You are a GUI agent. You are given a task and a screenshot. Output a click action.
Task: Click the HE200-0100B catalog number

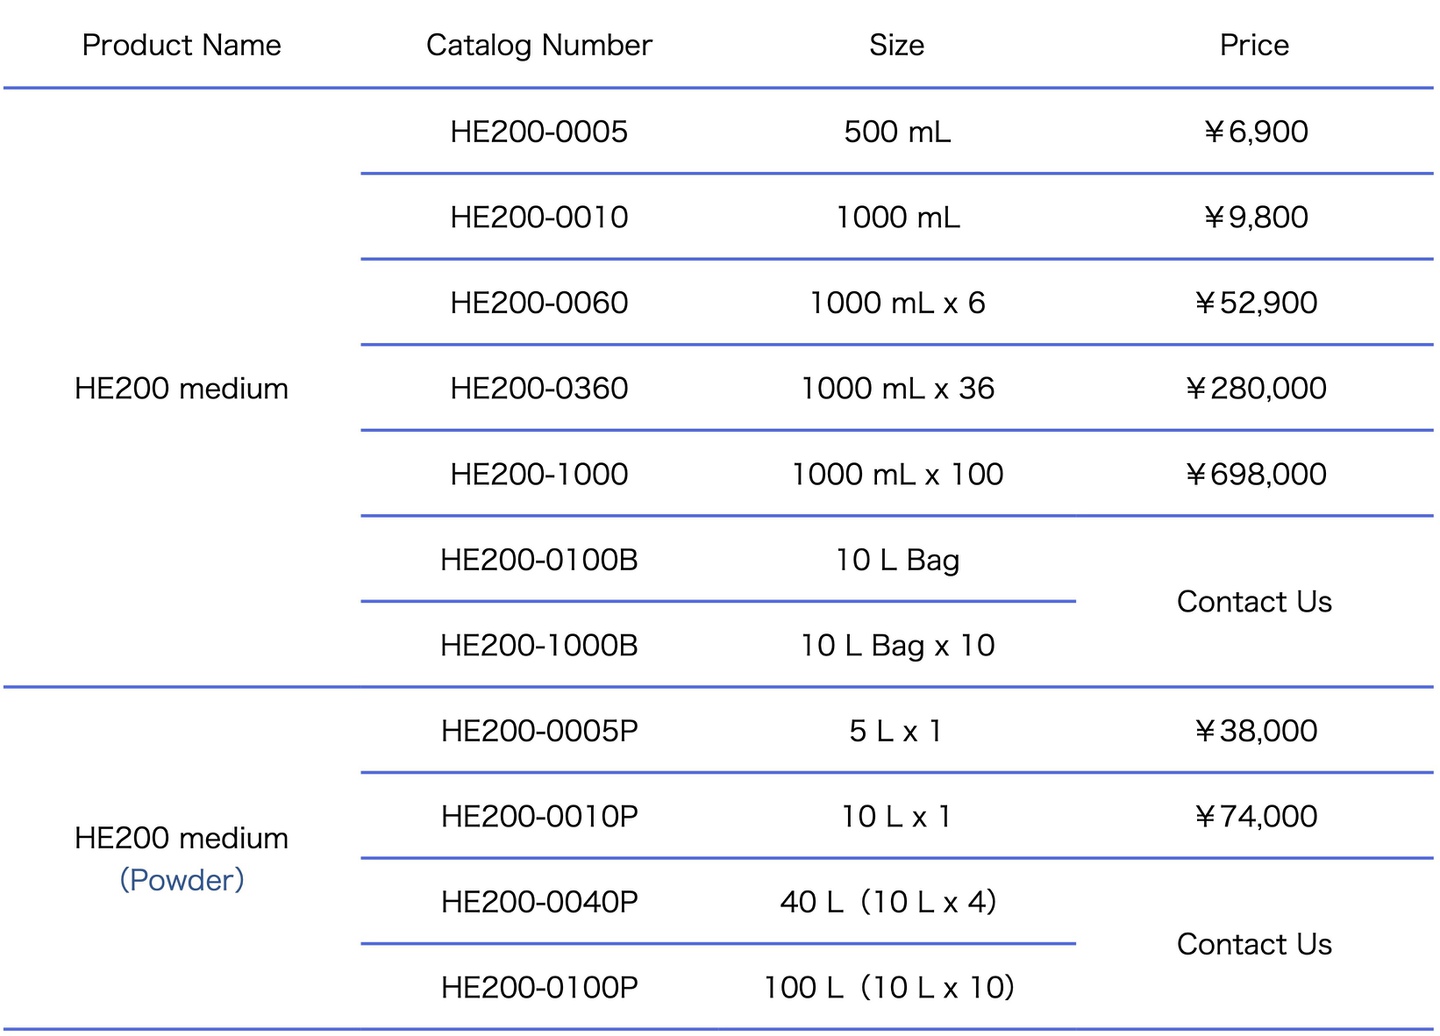(539, 560)
